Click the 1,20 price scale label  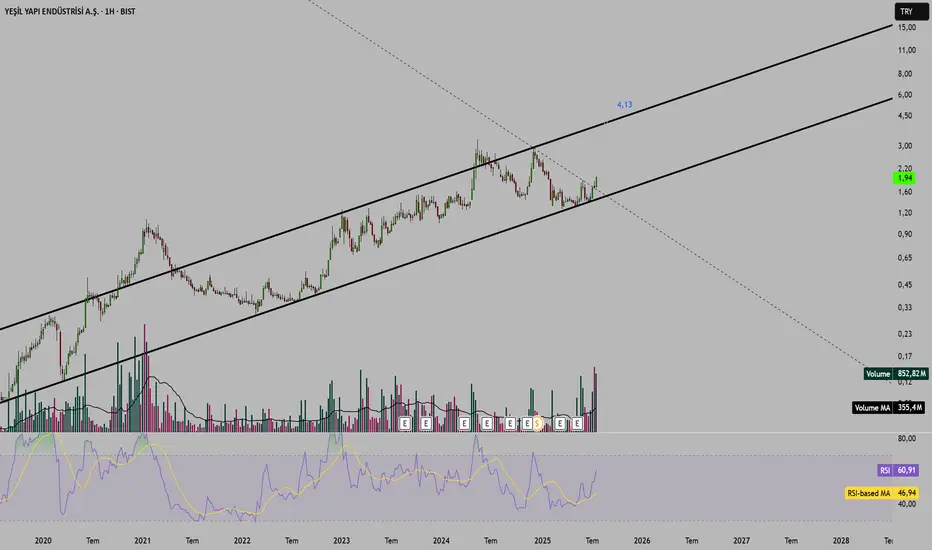point(905,212)
